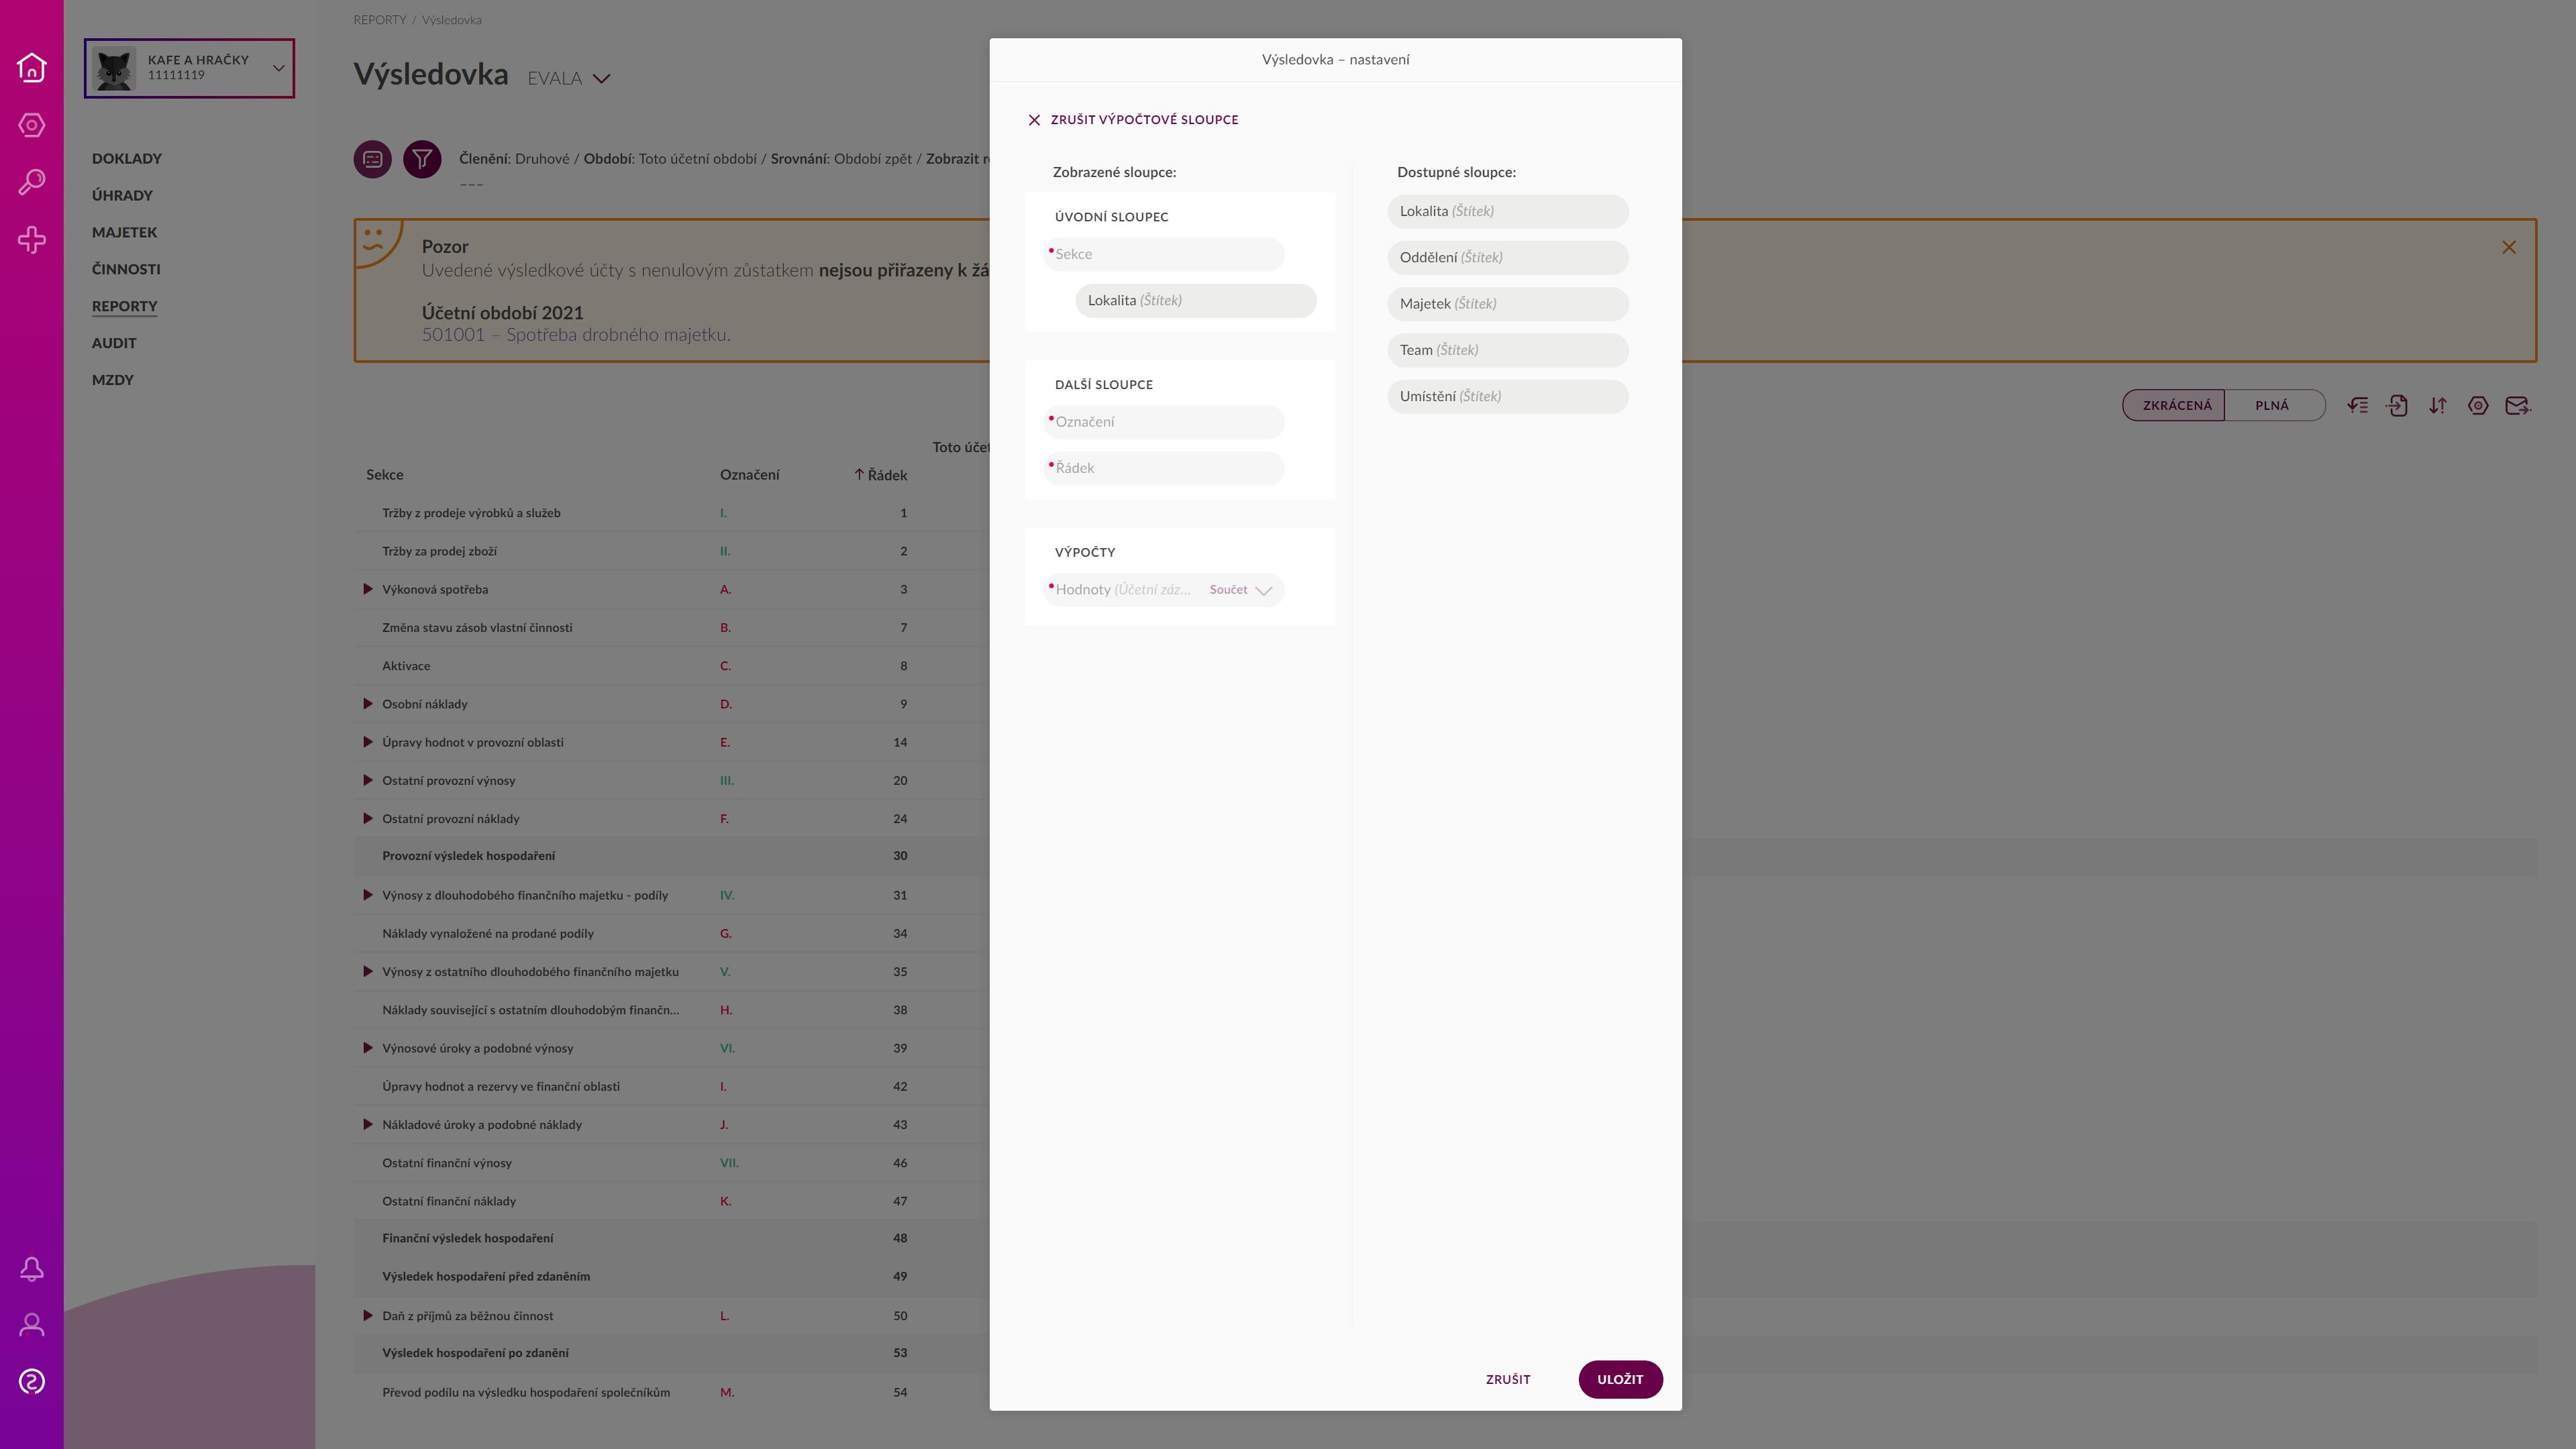Click the Řádek column chip in dialog
Screen dimensions: 2576x1449
[1164, 468]
